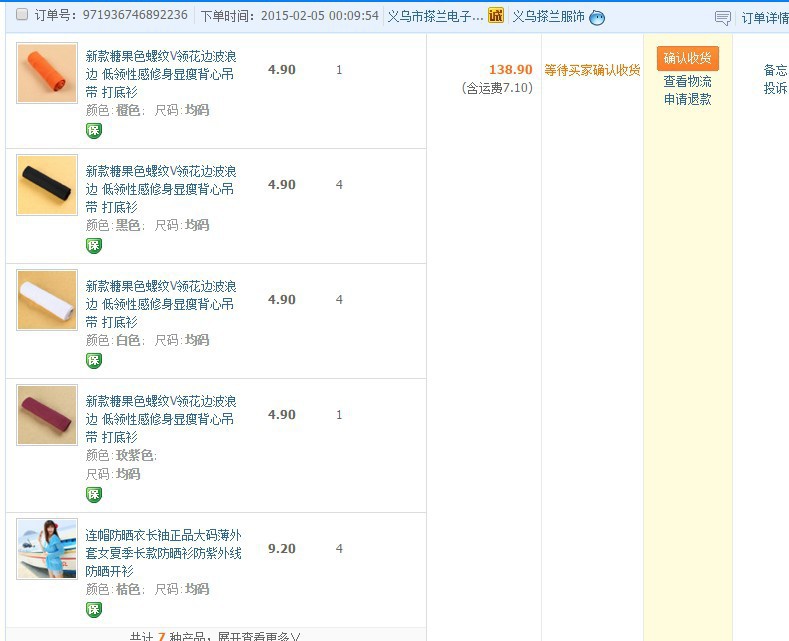789x641 pixels.
Task: Open the black tank top thumbnail
Action: coord(47,185)
